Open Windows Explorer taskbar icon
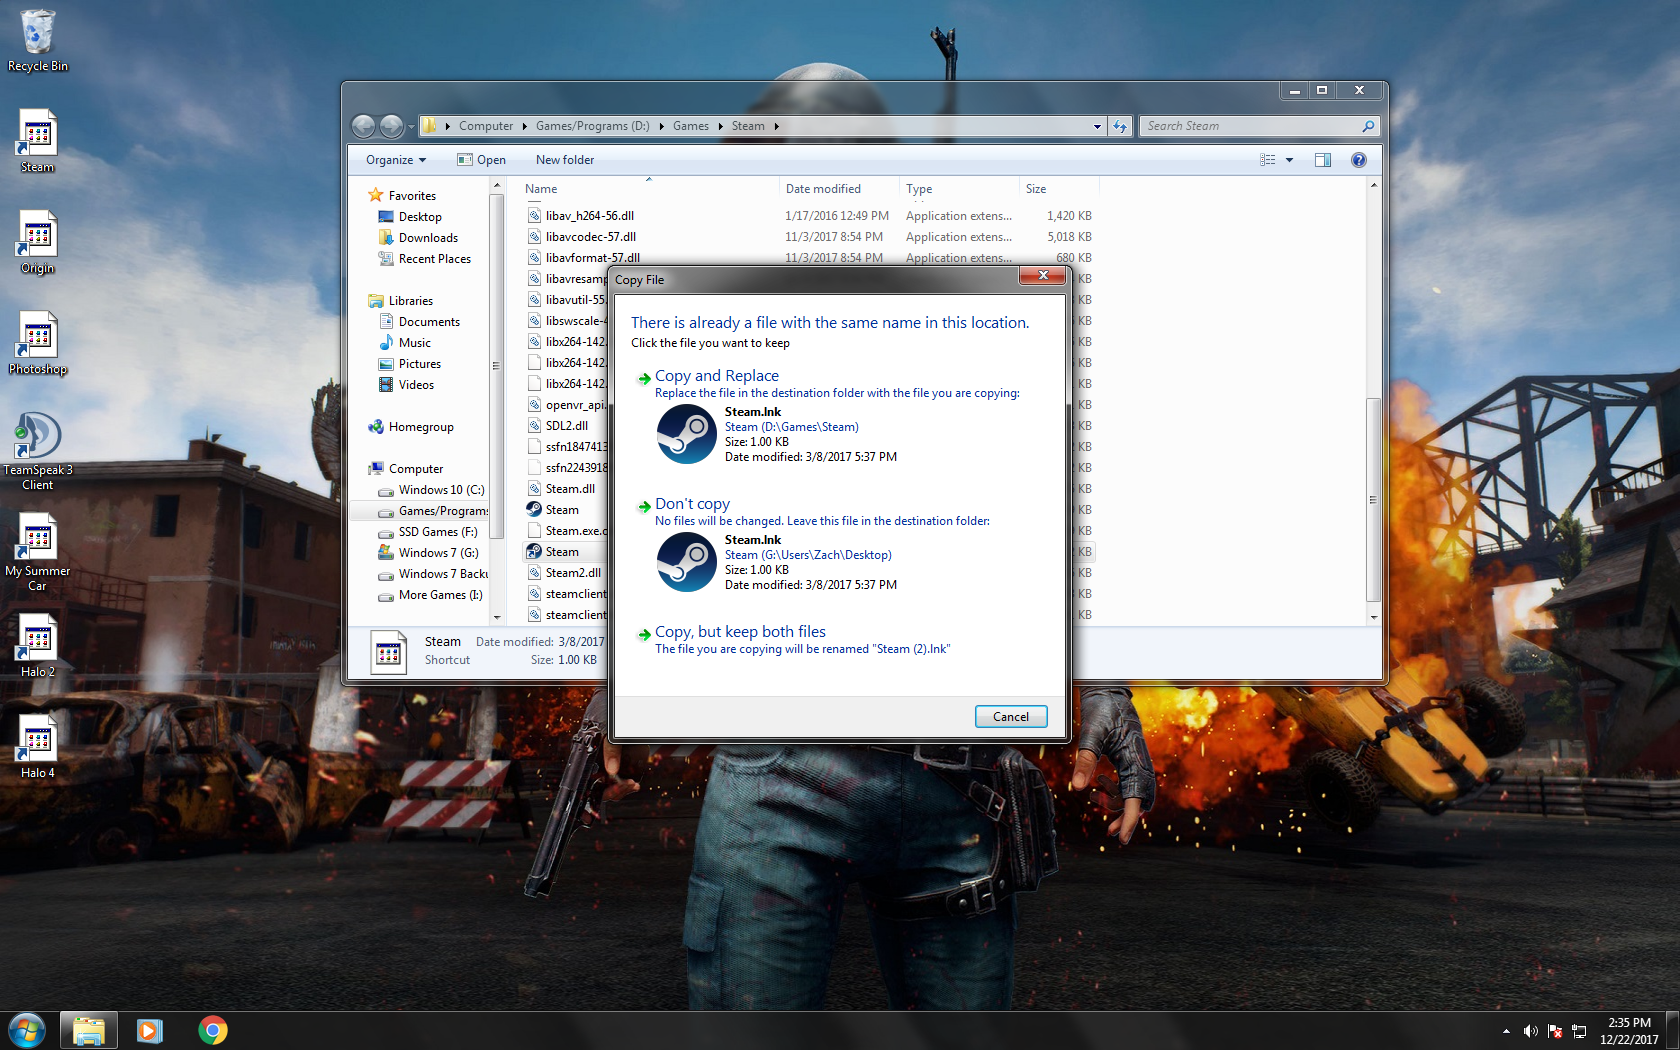The width and height of the screenshot is (1680, 1050). point(89,1030)
